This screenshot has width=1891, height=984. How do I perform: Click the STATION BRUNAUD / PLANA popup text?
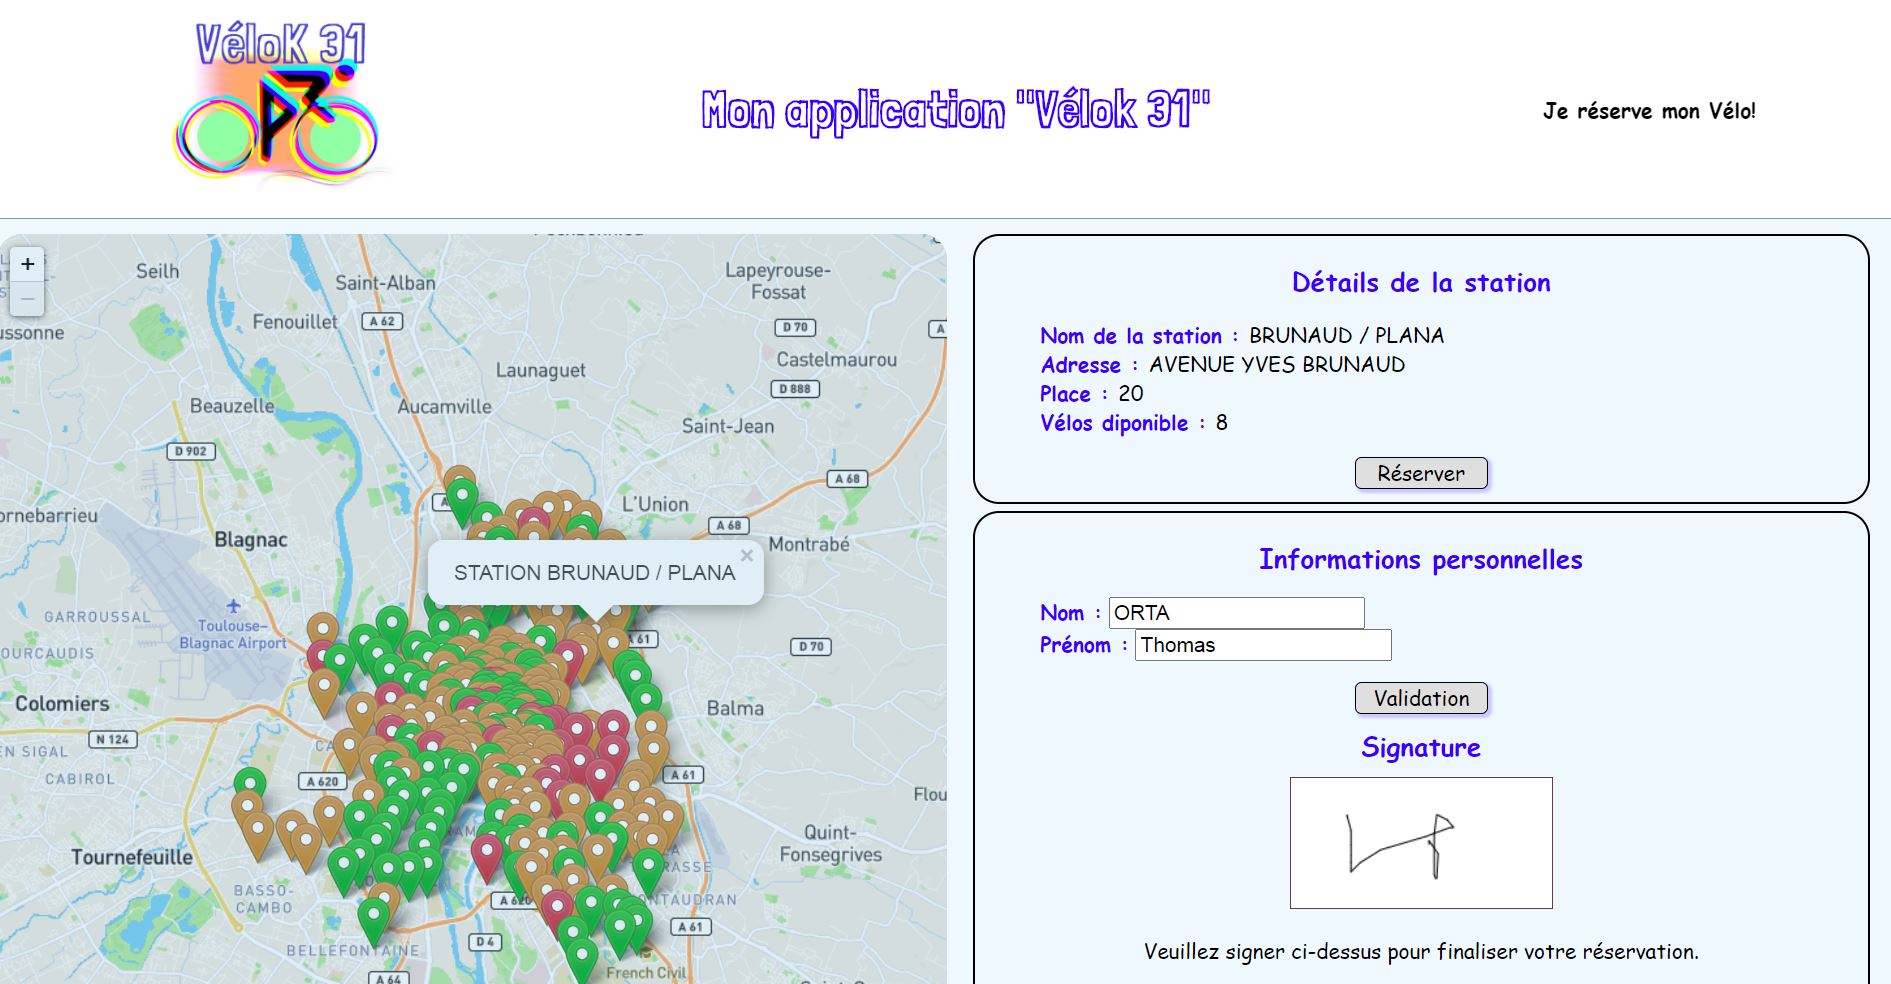tap(594, 573)
